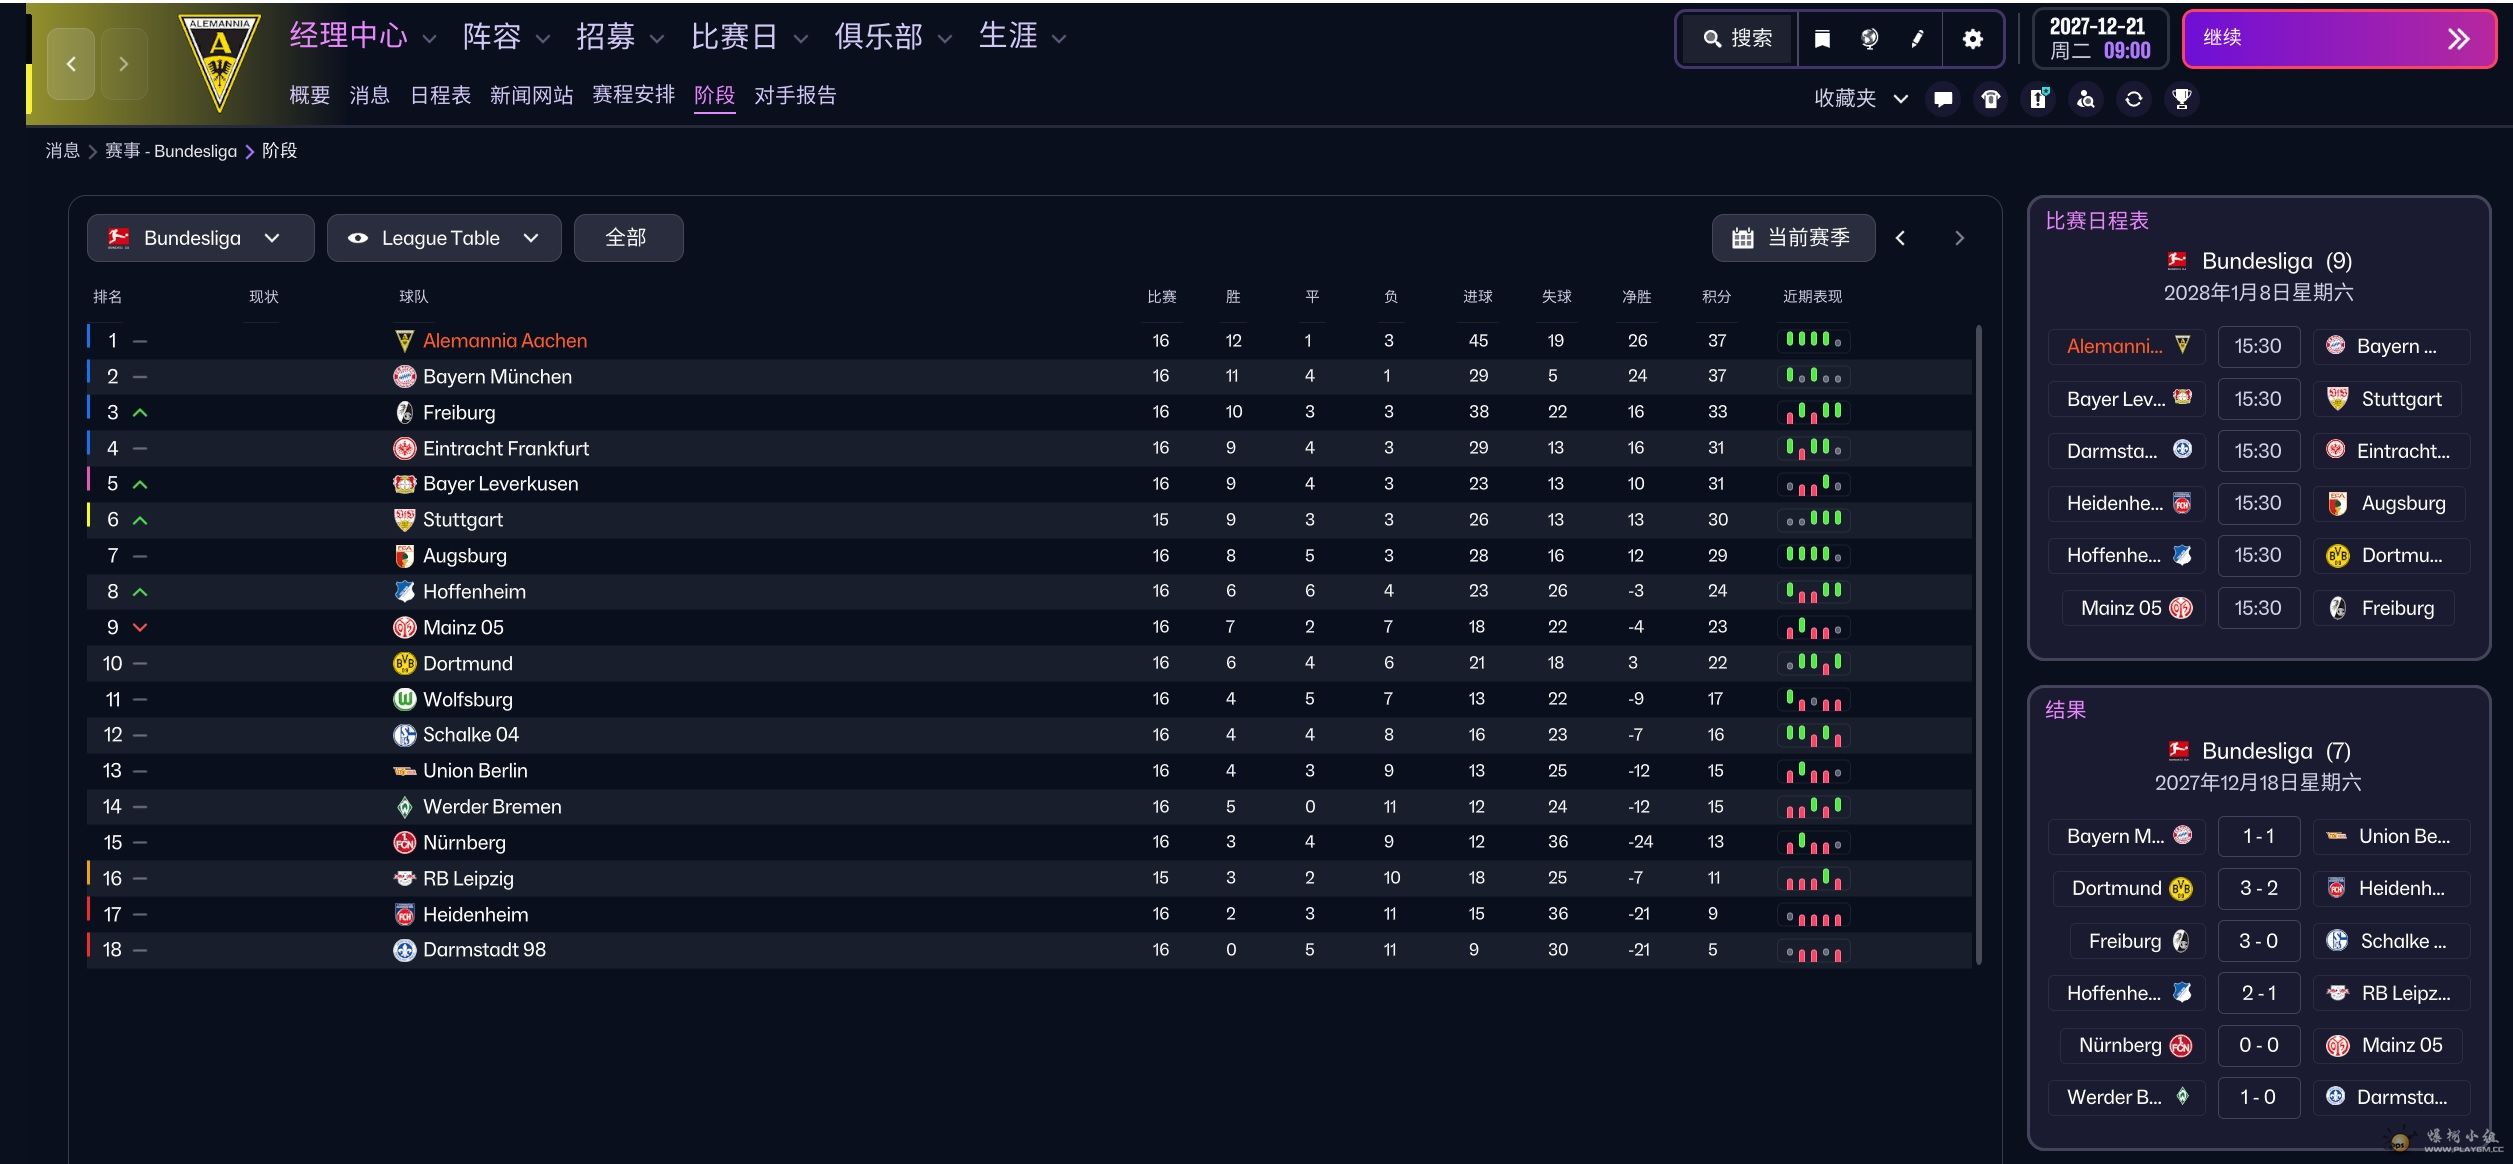Click Wolfsburg crest in league table

pyautogui.click(x=404, y=700)
